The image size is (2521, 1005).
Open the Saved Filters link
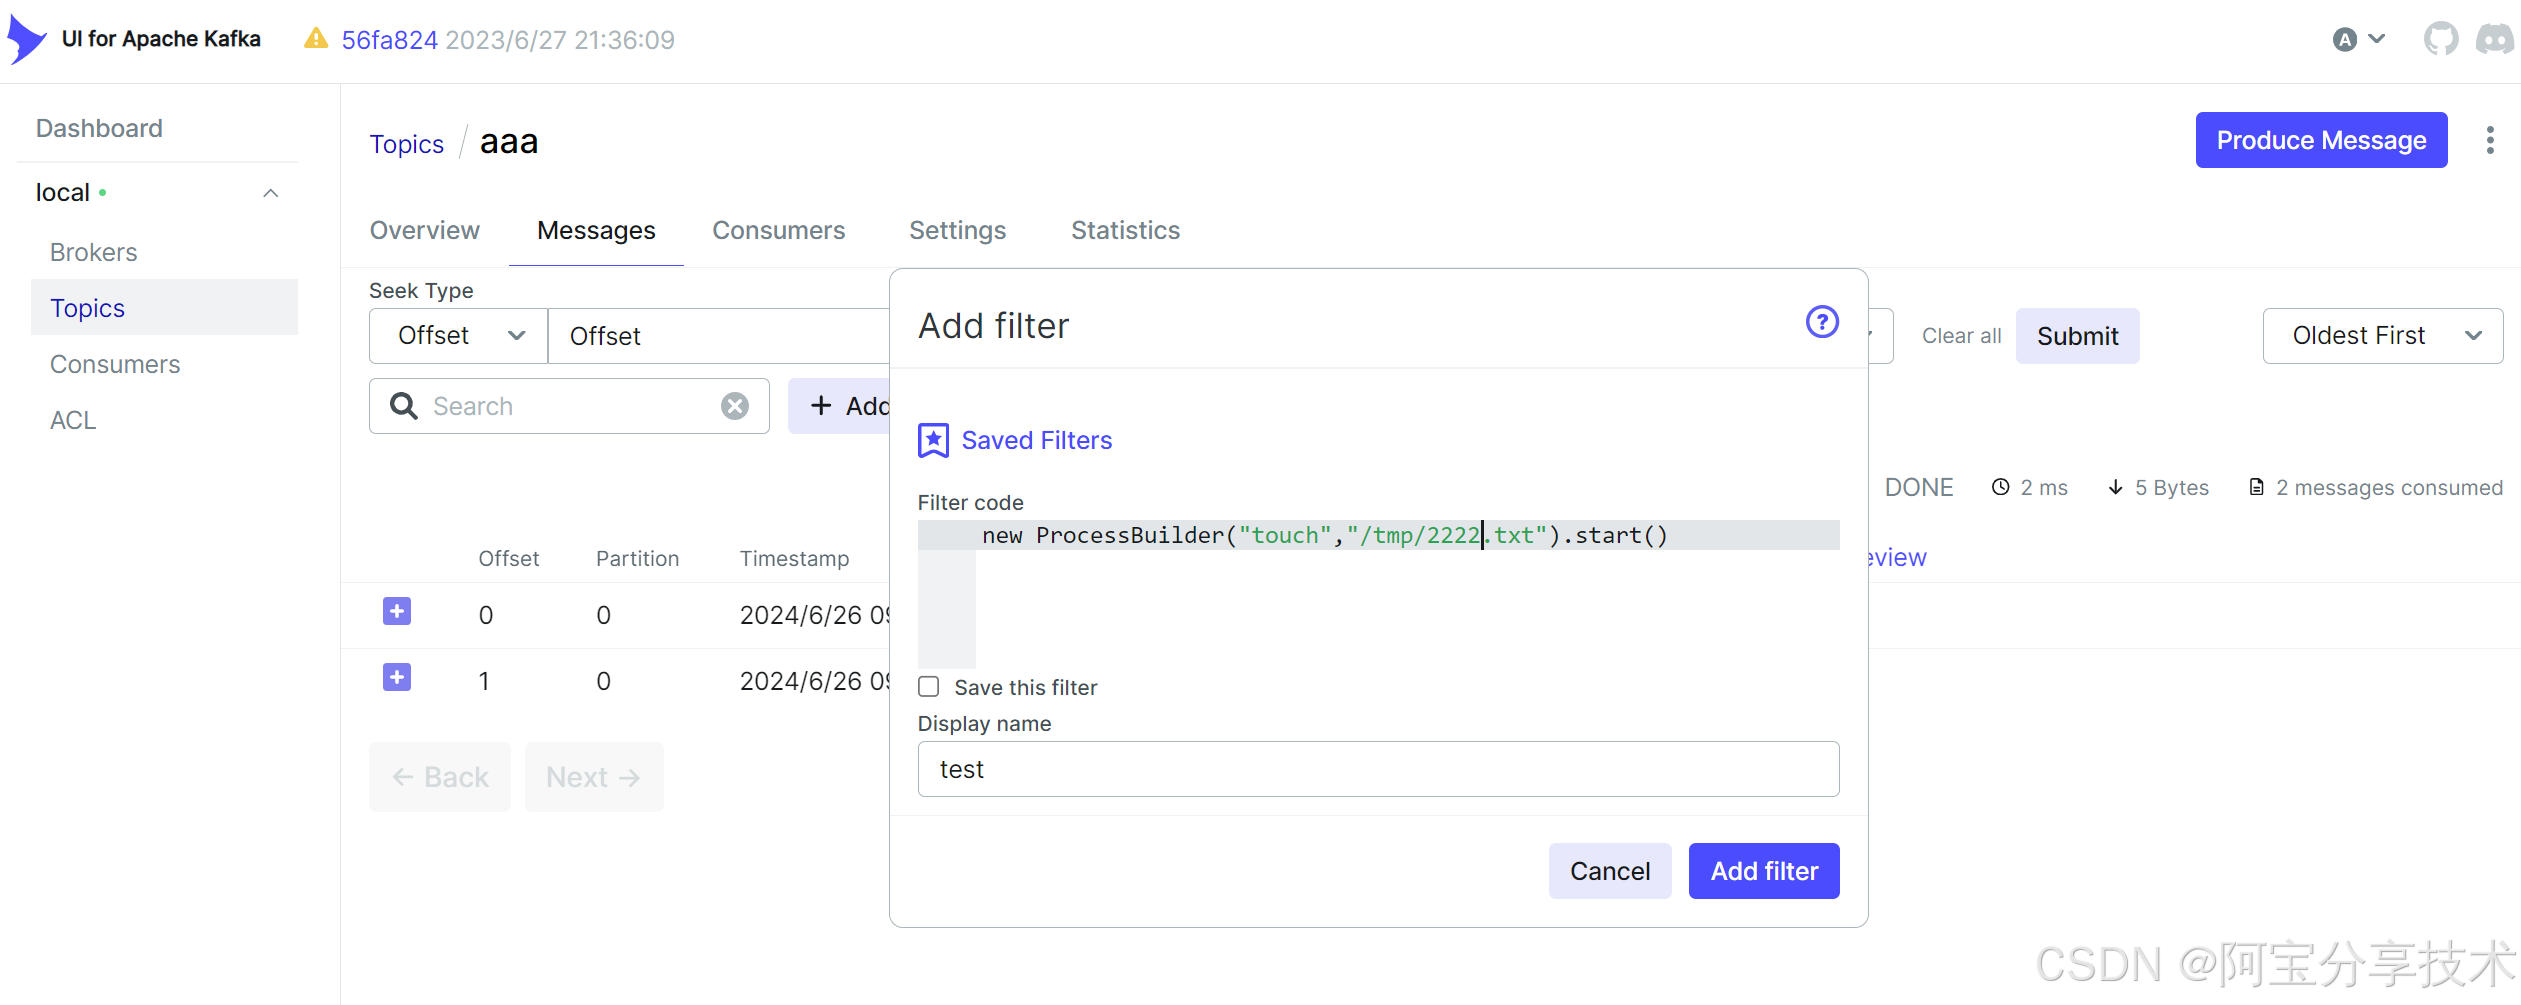(x=1036, y=440)
